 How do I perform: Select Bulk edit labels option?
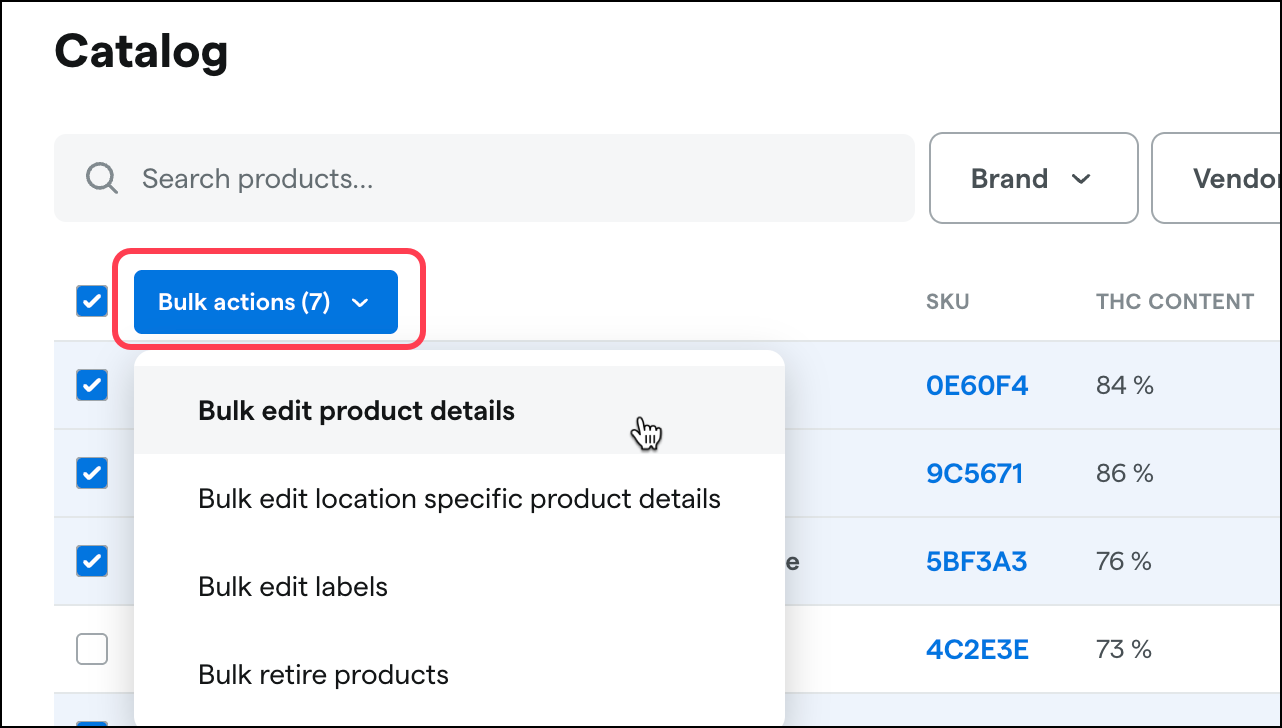point(293,587)
